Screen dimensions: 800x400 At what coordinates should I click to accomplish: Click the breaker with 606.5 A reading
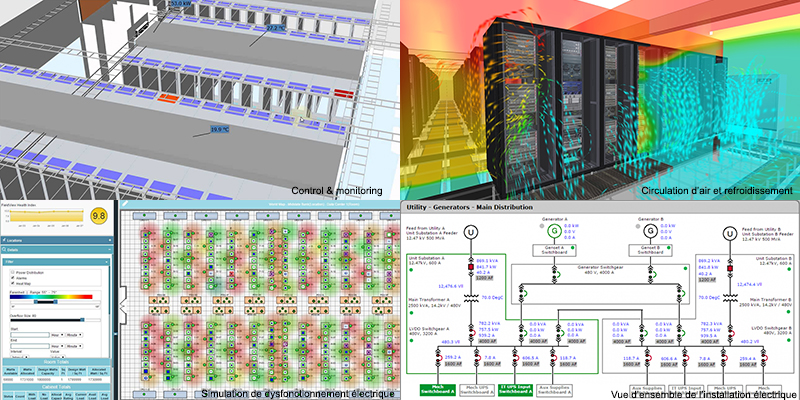point(515,358)
